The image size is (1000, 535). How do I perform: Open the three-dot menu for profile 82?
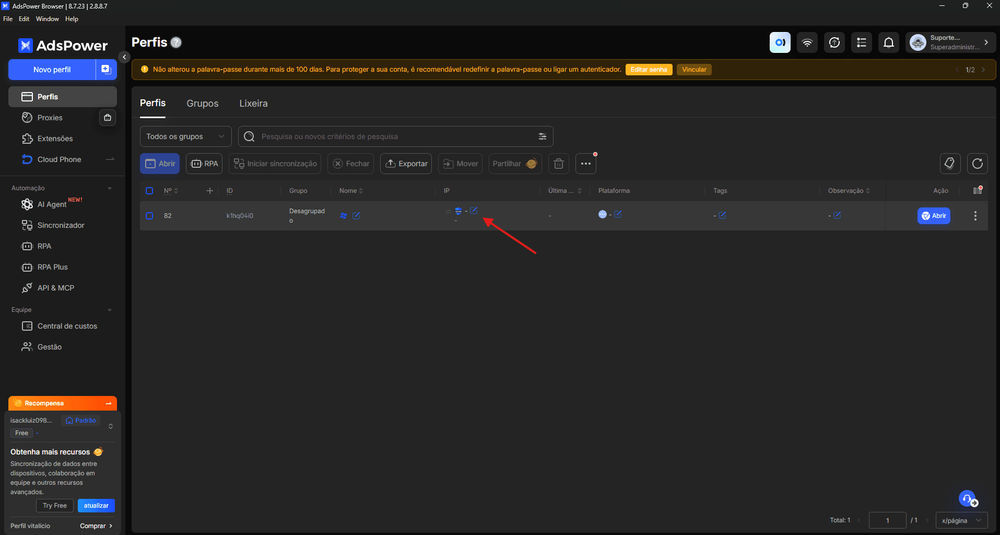point(975,216)
